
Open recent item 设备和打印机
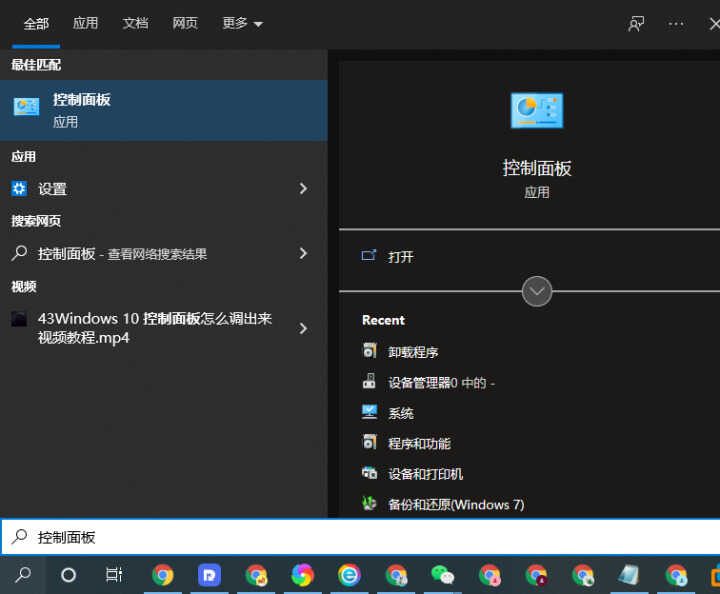coord(425,474)
